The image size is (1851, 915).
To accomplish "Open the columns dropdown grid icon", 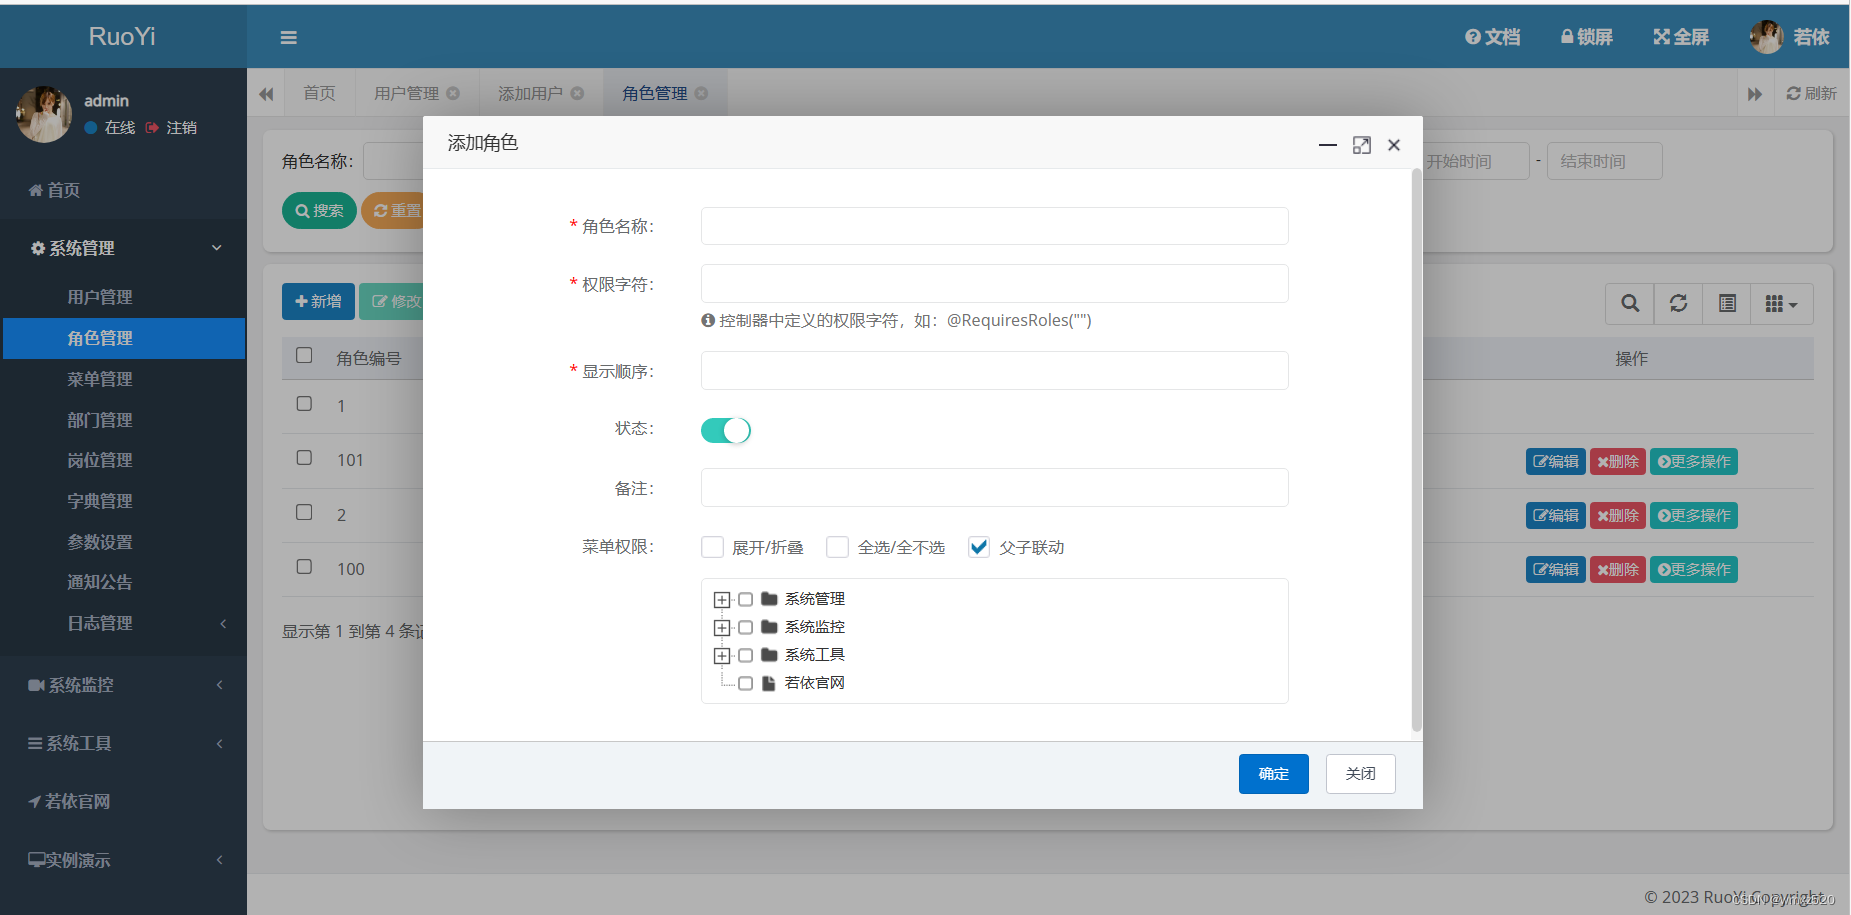I will coord(1781,303).
